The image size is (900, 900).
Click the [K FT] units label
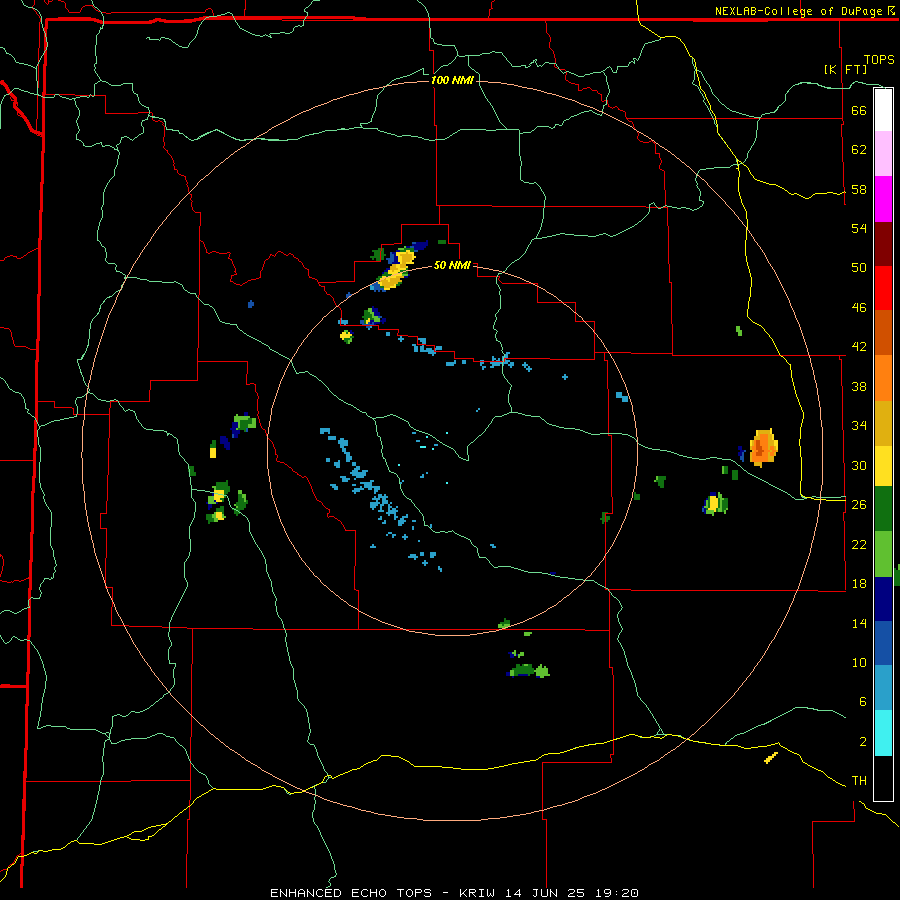tap(845, 69)
